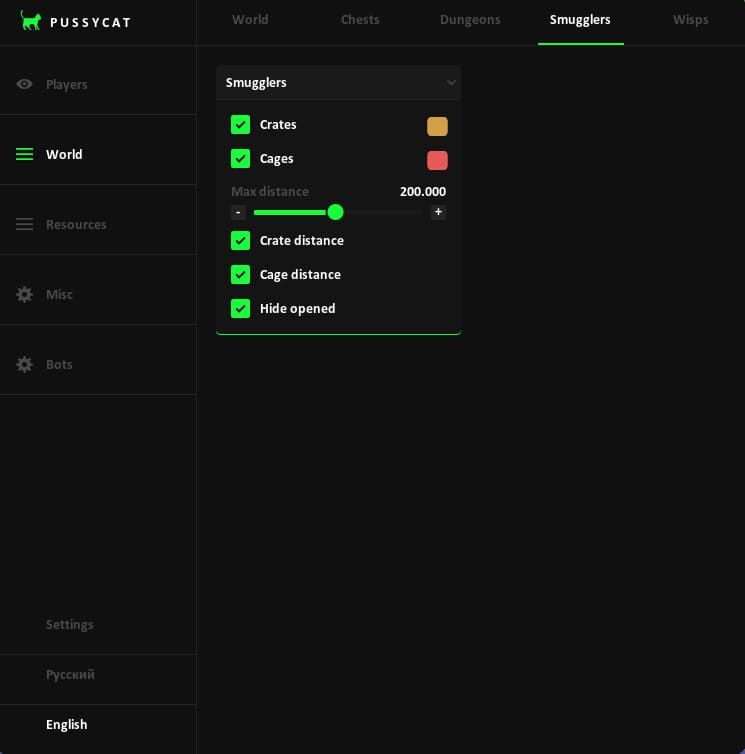Click the gear icon beside Misc
This screenshot has height=754, width=745.
click(25, 294)
